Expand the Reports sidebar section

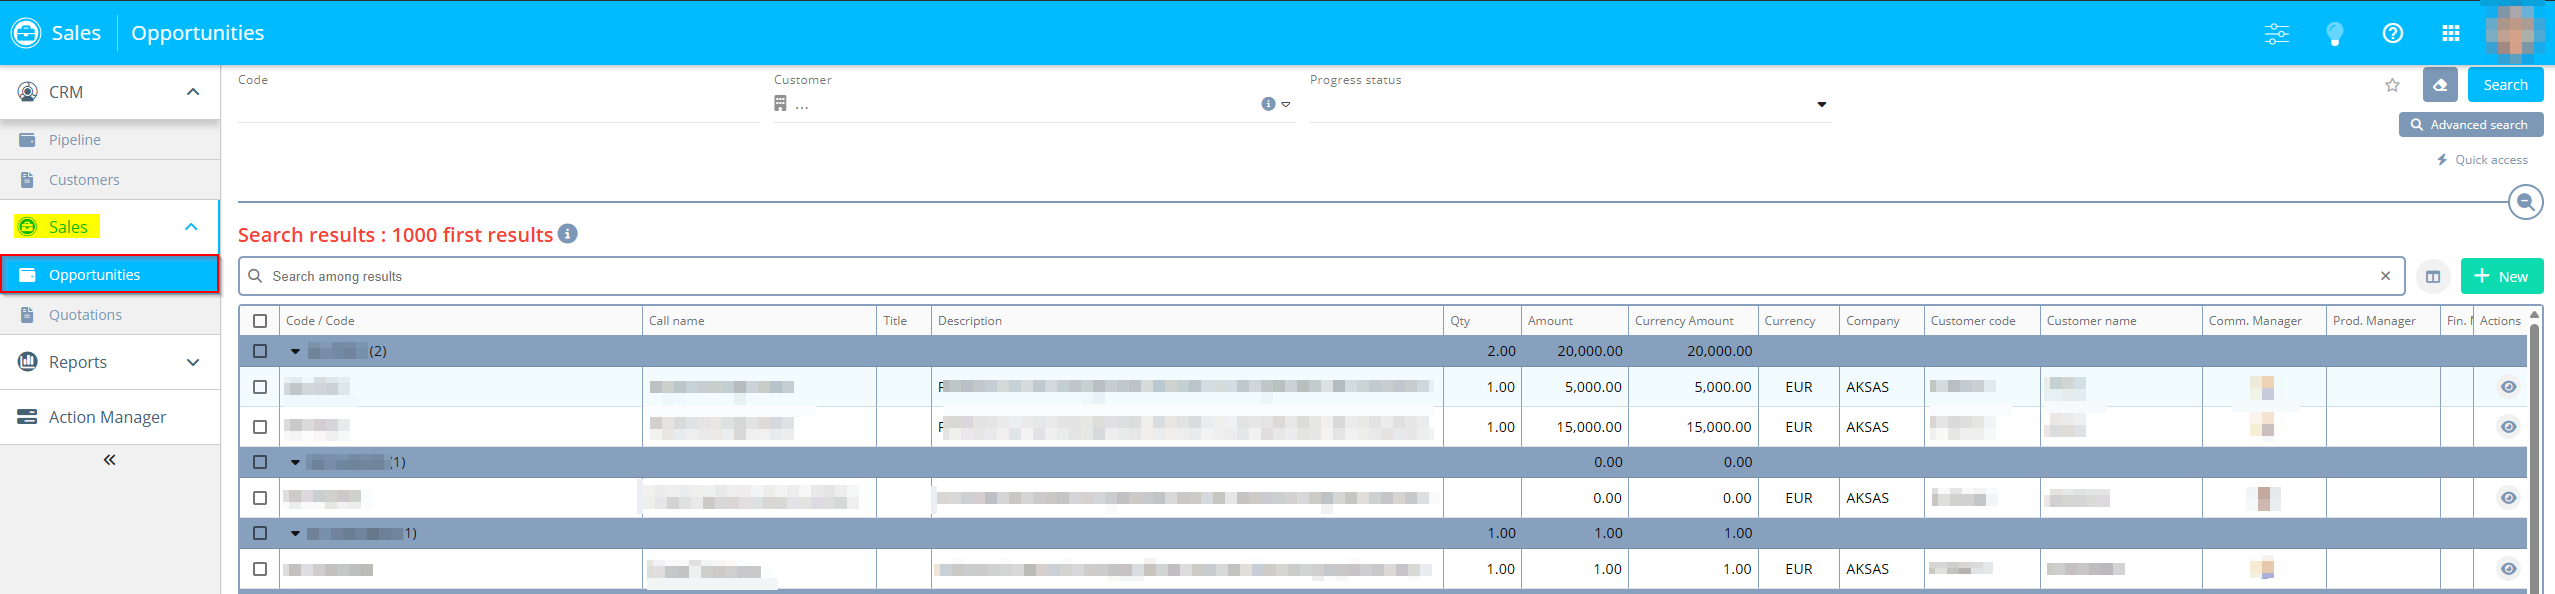pyautogui.click(x=193, y=362)
